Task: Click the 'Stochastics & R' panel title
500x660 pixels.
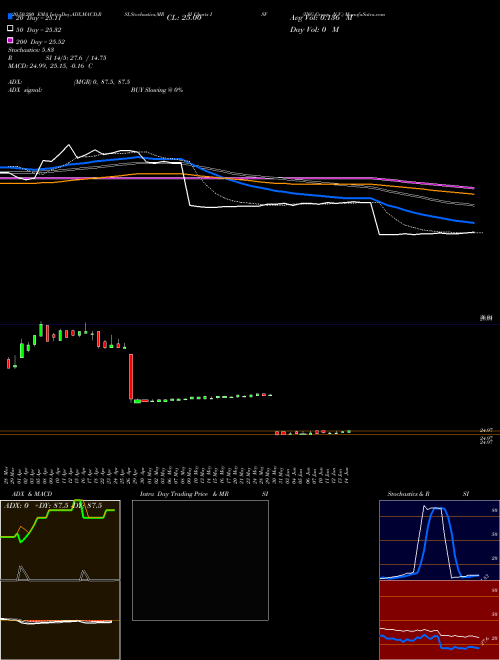Action: click(x=409, y=494)
